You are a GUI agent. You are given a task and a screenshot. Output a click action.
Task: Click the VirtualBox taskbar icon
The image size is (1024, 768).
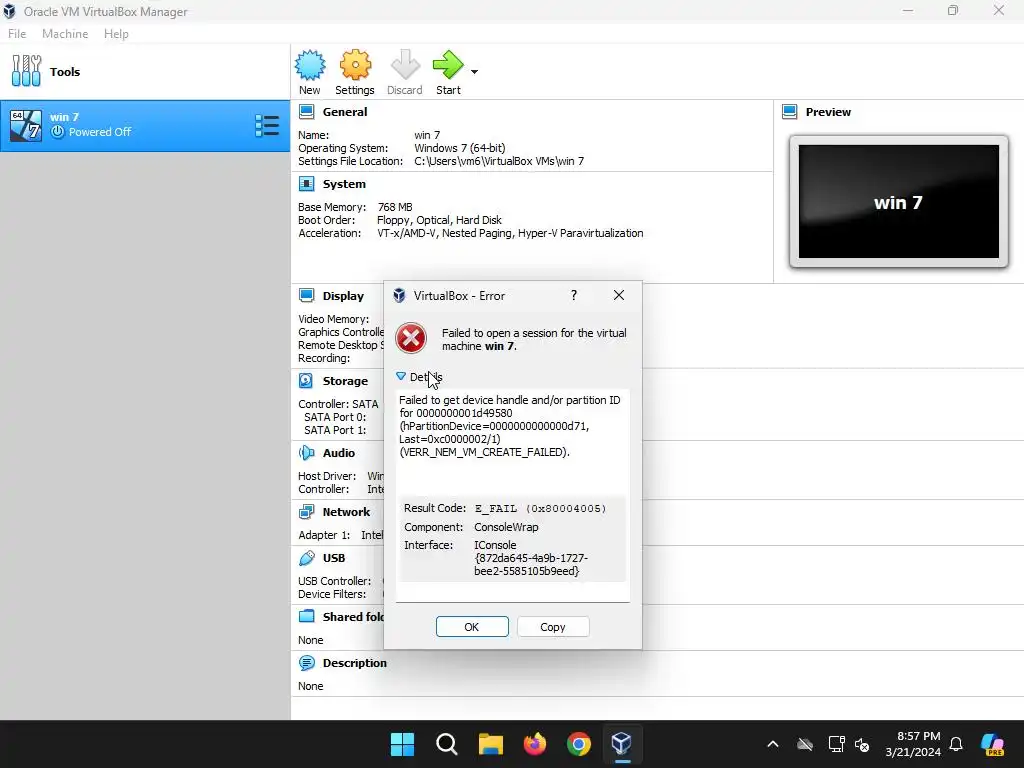622,744
